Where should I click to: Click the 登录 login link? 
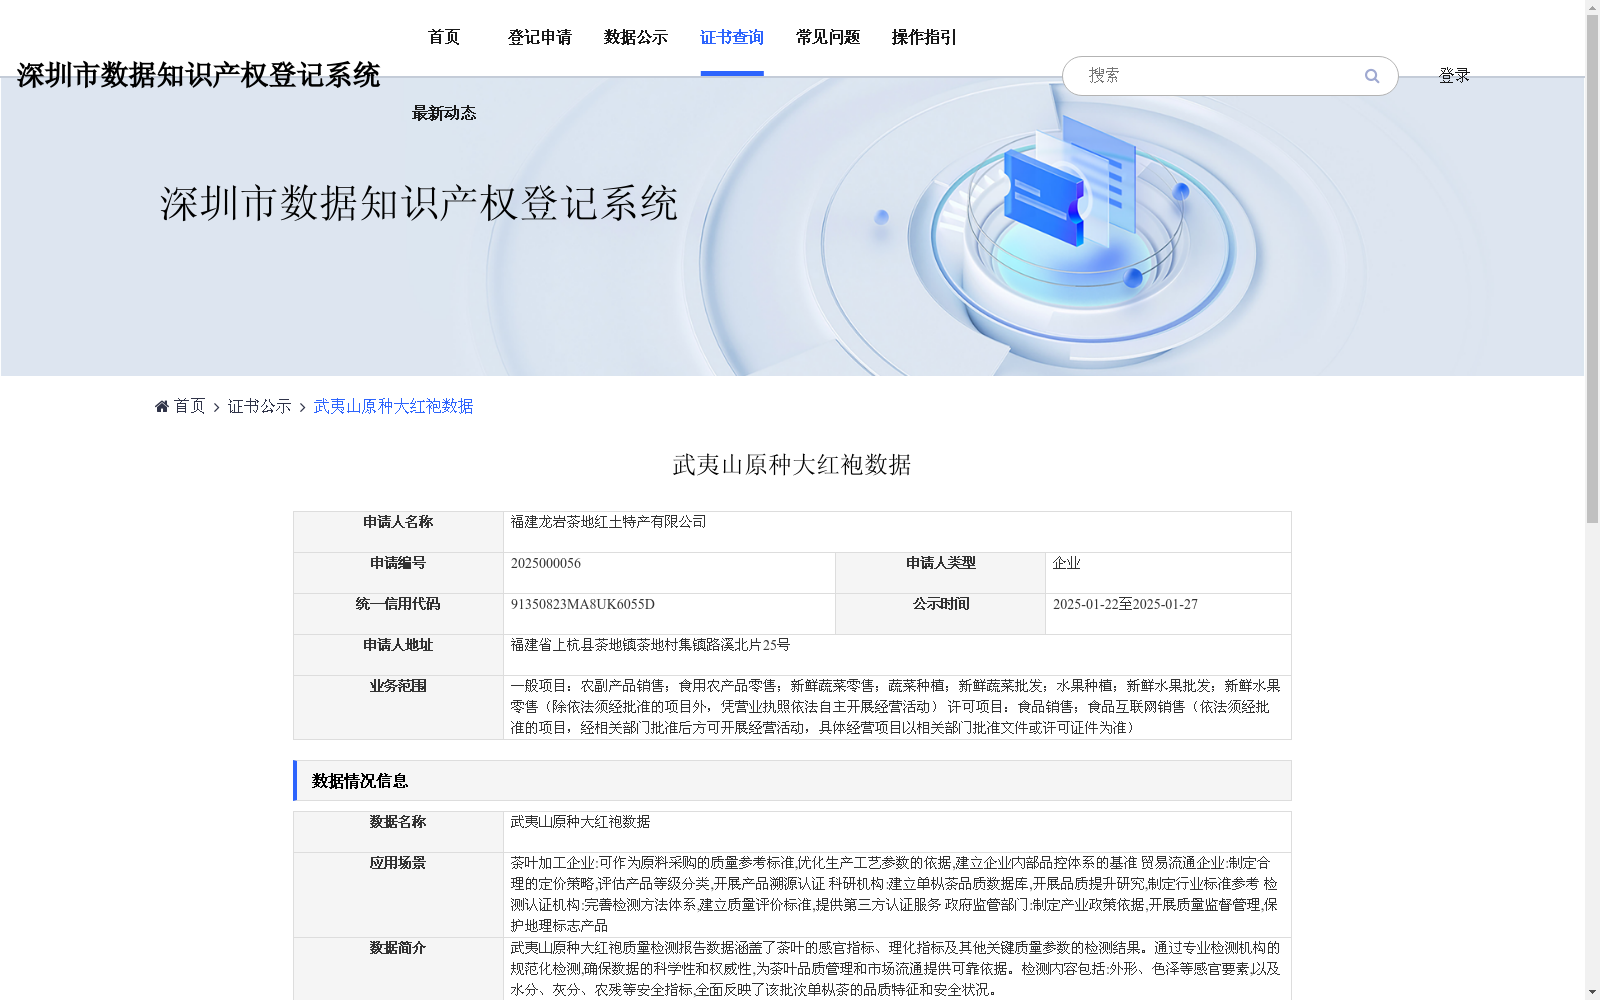pyautogui.click(x=1454, y=75)
